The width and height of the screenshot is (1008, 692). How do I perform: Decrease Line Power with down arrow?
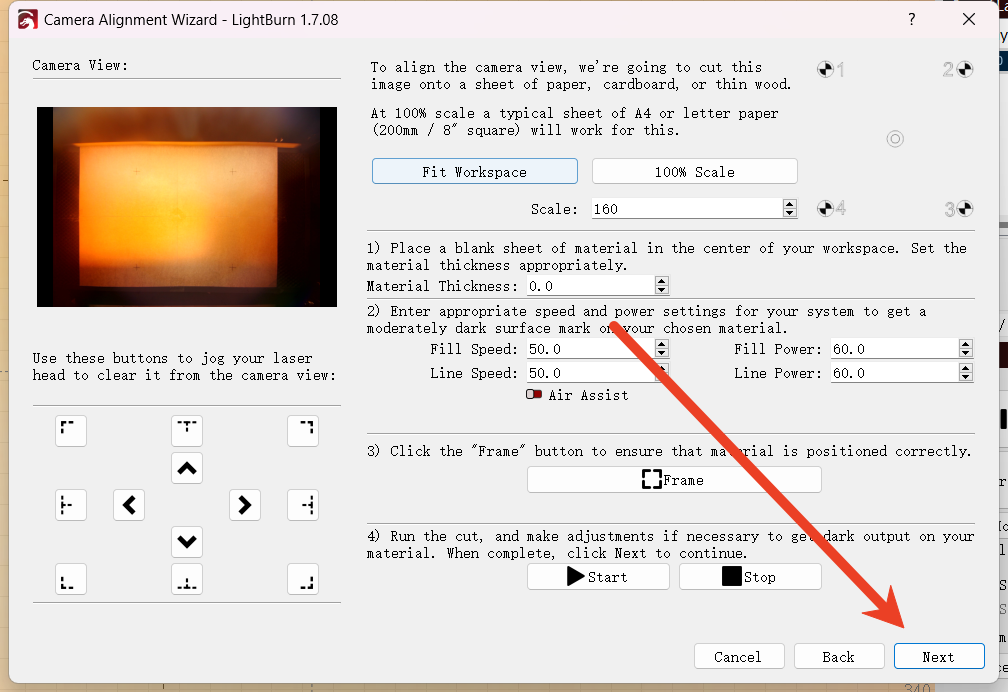966,377
